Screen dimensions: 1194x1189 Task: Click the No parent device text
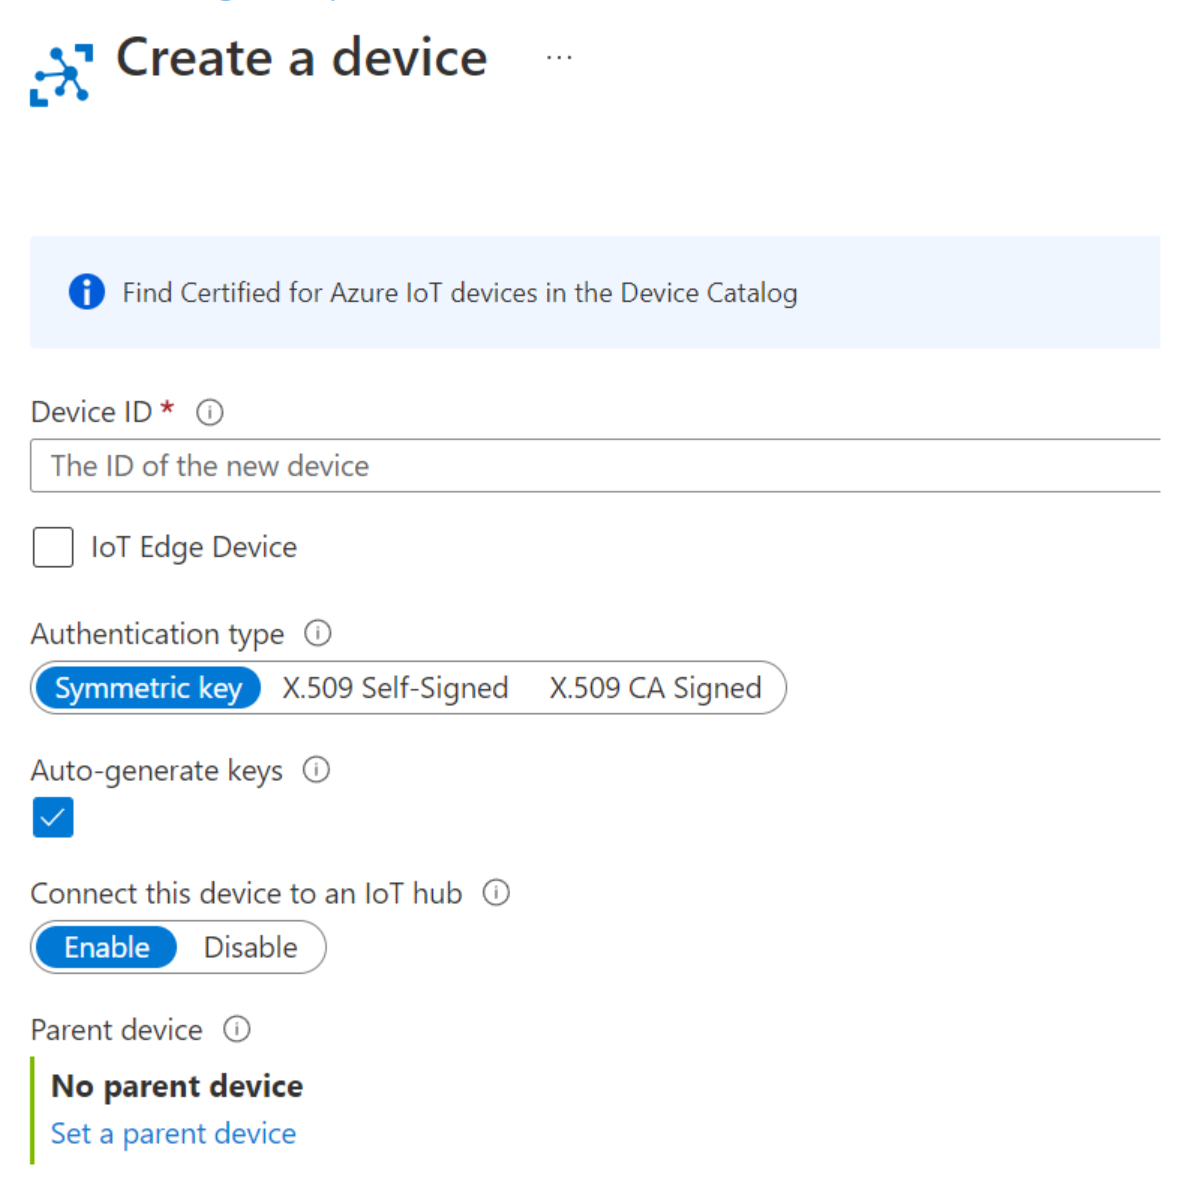(x=177, y=1086)
